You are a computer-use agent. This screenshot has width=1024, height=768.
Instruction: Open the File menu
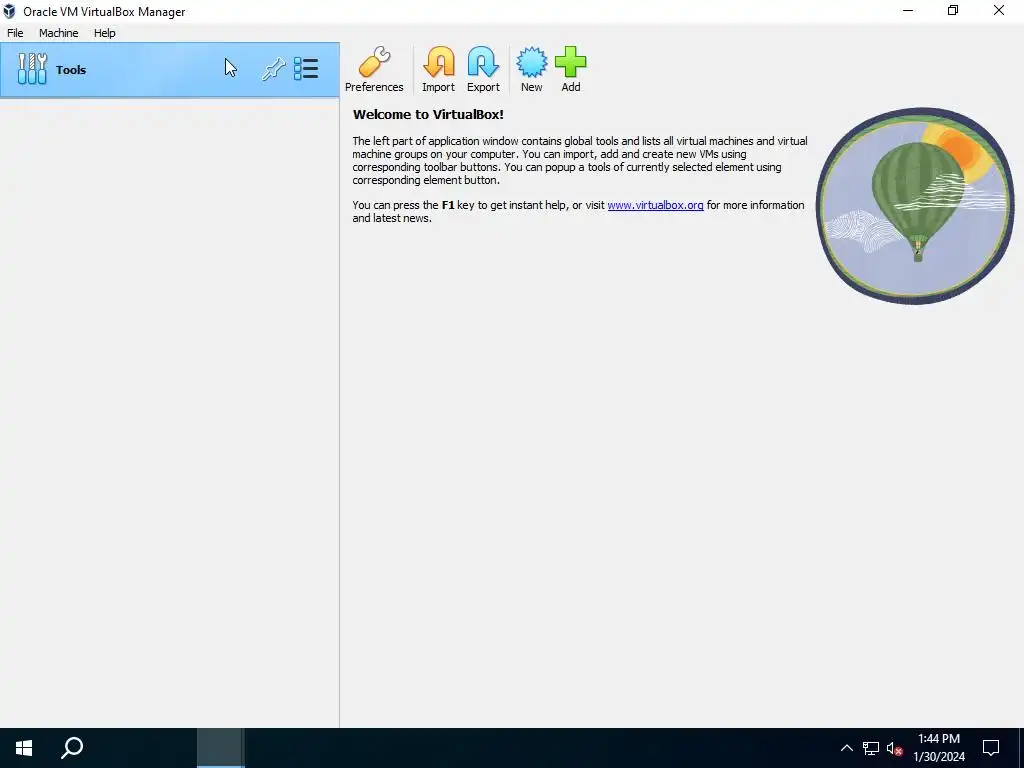pyautogui.click(x=15, y=33)
